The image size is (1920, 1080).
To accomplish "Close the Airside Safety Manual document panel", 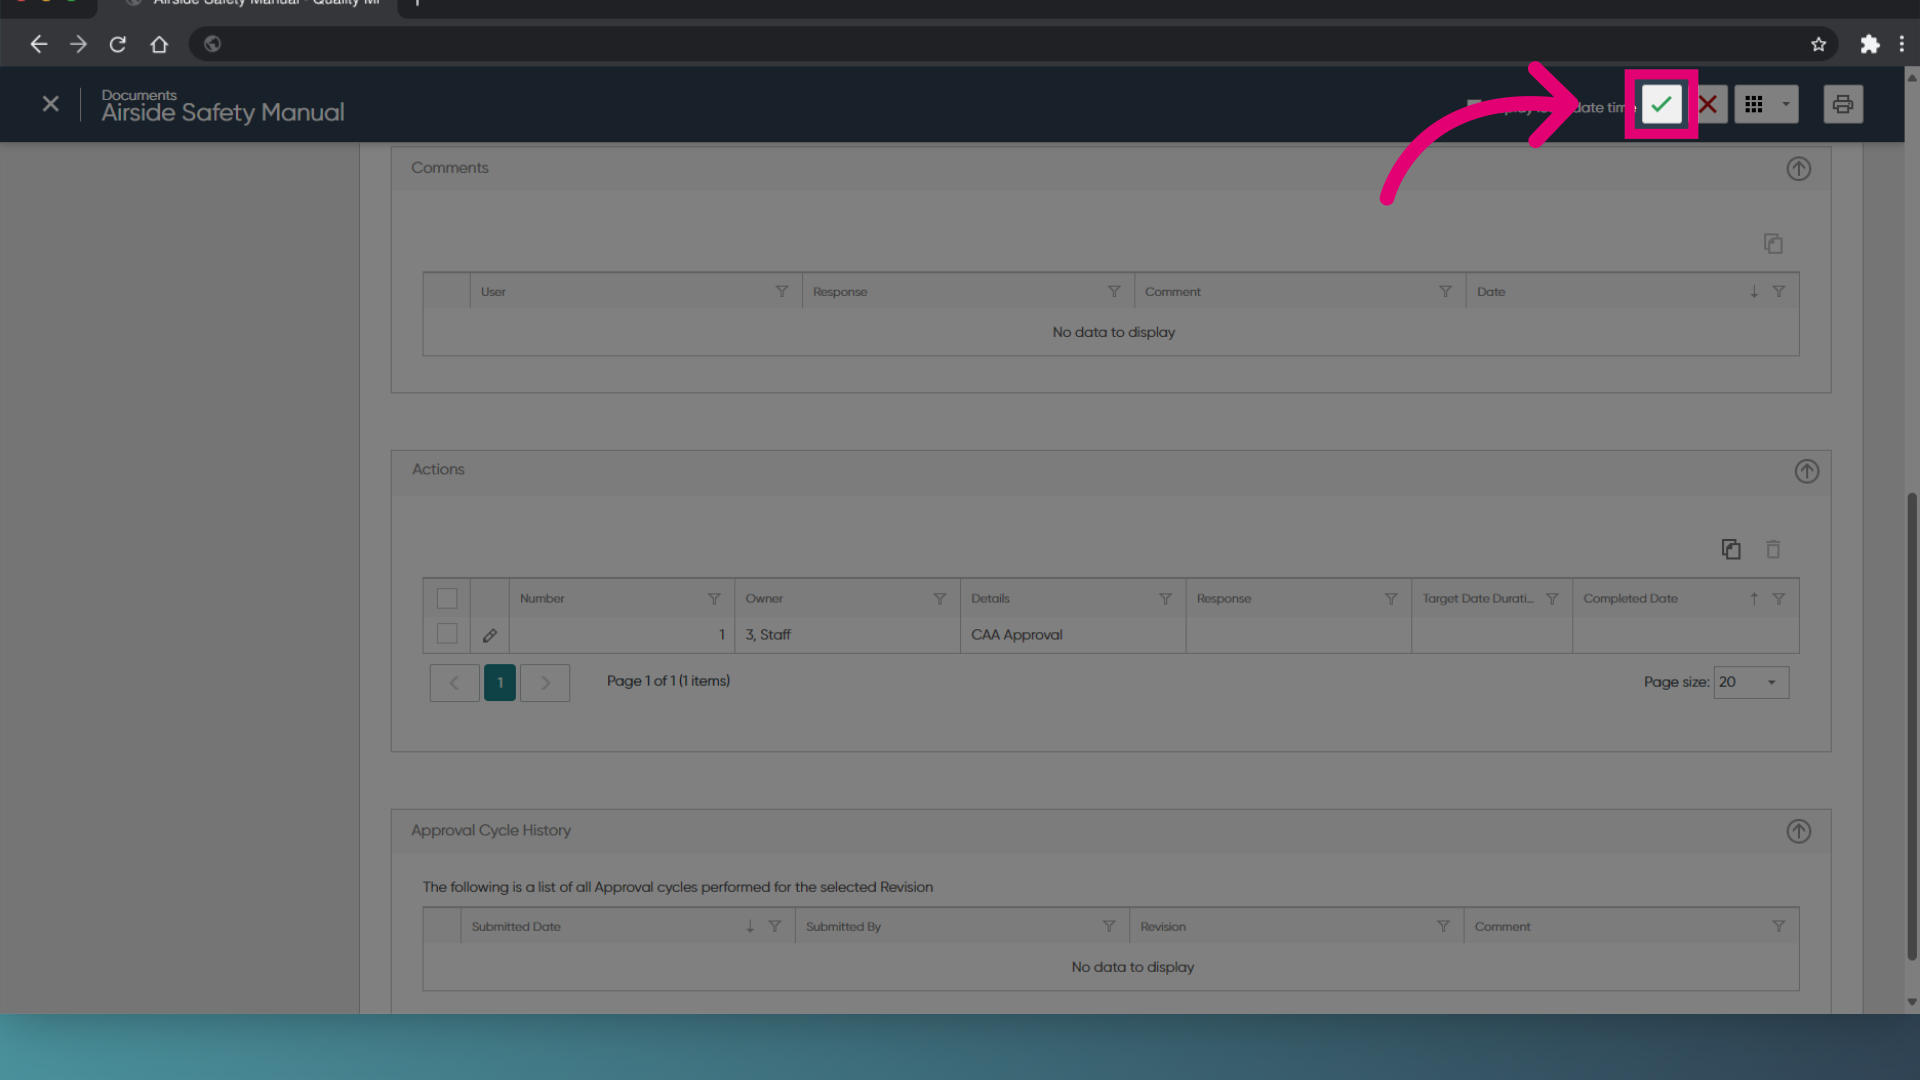I will (x=51, y=104).
